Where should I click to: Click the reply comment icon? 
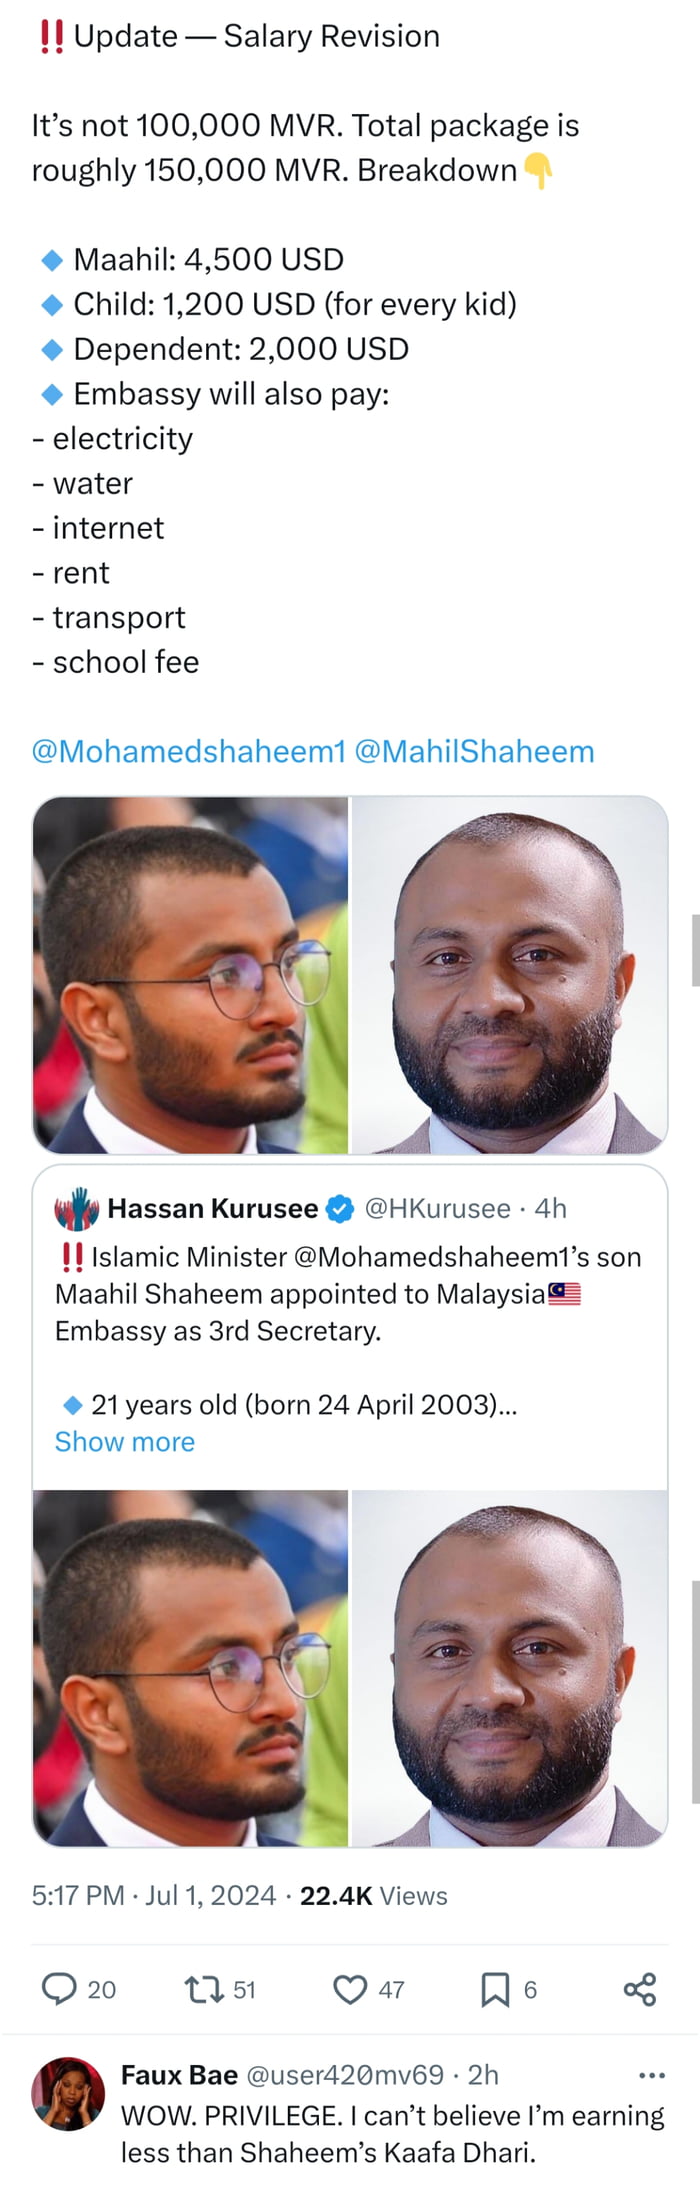pos(59,1989)
